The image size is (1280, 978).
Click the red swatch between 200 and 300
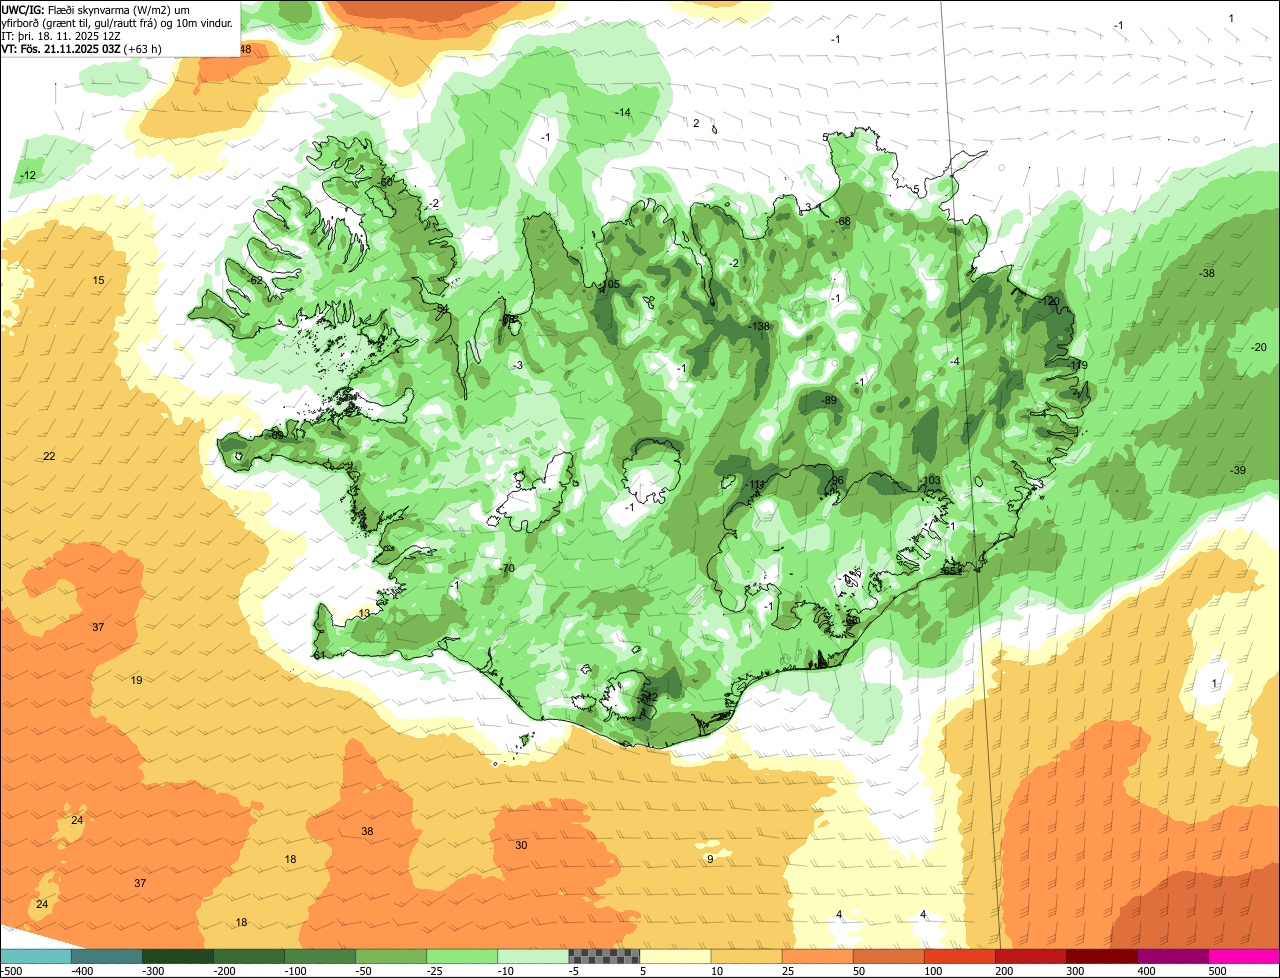[x=1030, y=956]
